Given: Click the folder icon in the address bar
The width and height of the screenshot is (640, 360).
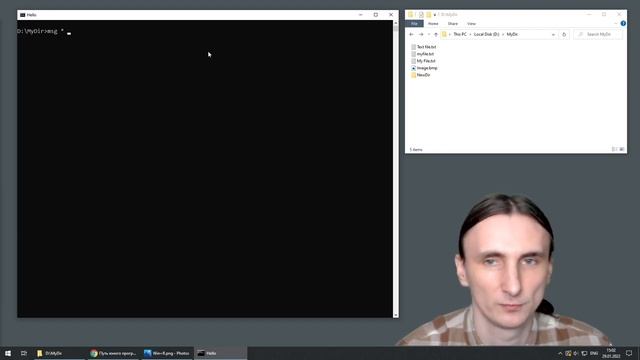Looking at the screenshot, I should tap(444, 34).
